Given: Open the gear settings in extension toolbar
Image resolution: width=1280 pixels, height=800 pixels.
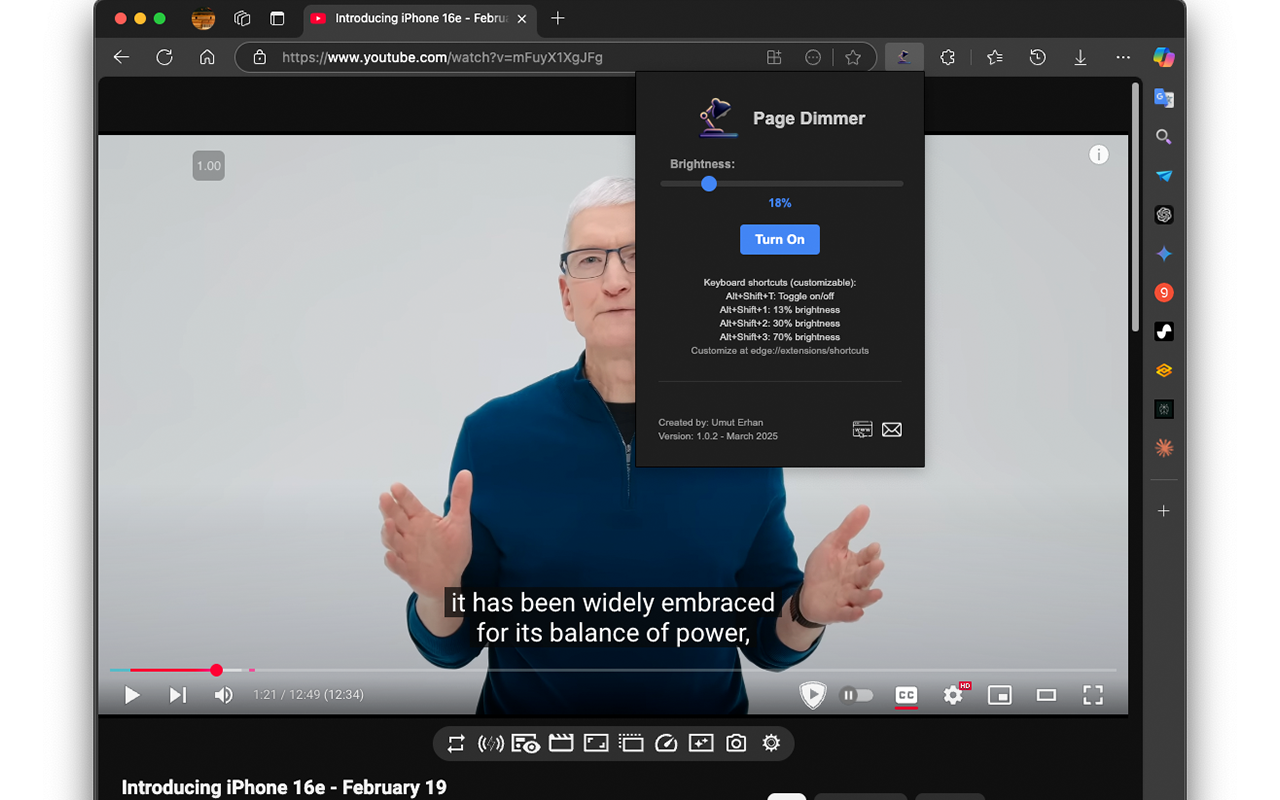Looking at the screenshot, I should (x=771, y=743).
